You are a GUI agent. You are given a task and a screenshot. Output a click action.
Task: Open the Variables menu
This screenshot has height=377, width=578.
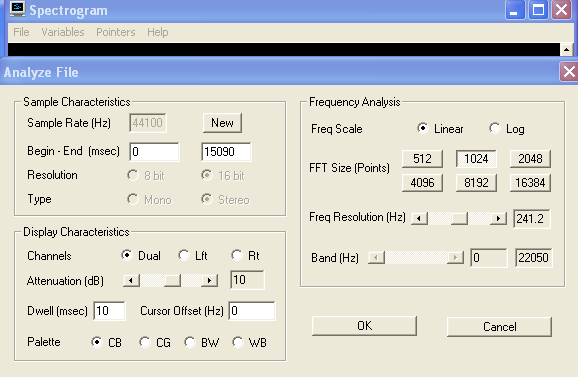[x=63, y=32]
